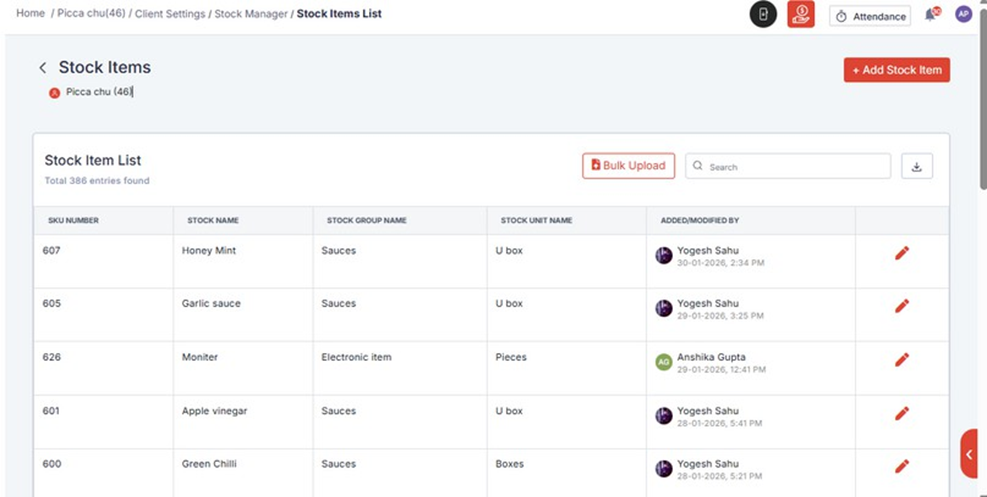Open edit for Moniter row
987x497 pixels.
pos(901,359)
